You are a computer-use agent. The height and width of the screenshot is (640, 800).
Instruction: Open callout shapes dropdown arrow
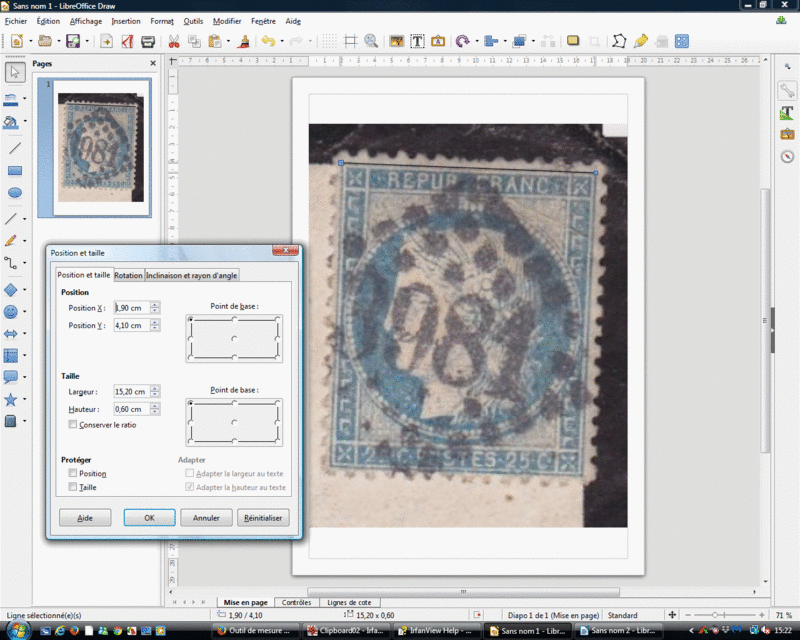click(x=24, y=377)
